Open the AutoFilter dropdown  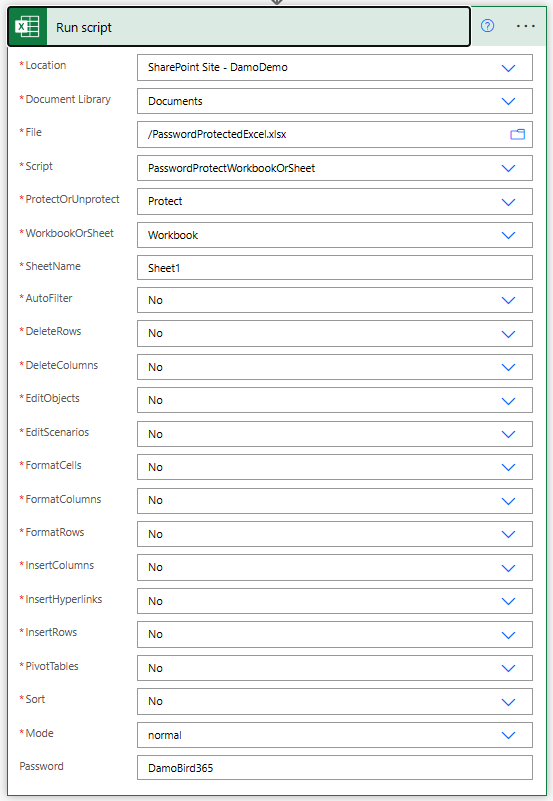pos(334,300)
